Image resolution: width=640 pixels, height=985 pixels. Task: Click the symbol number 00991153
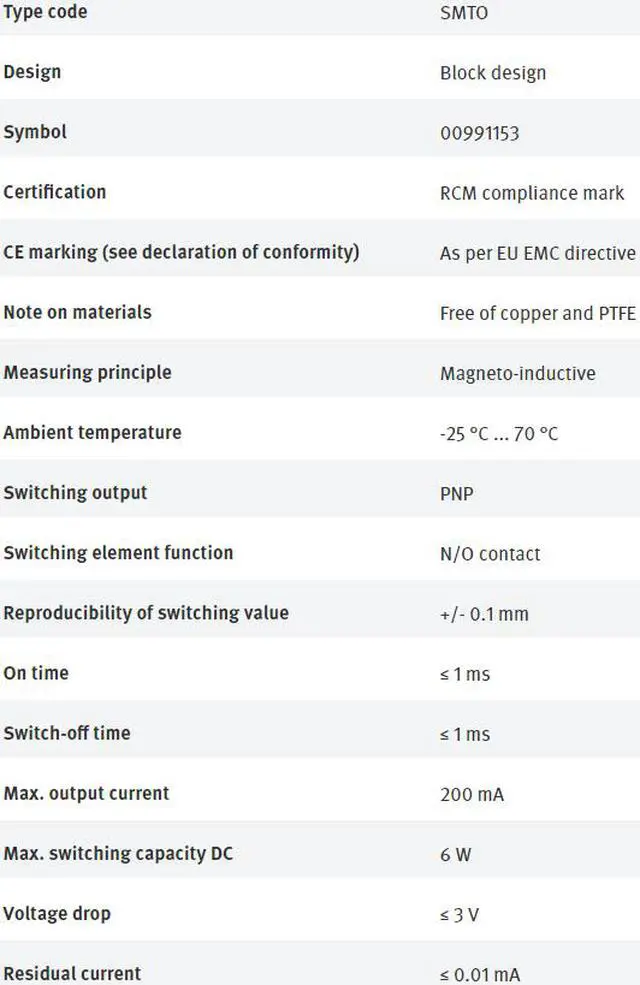pos(480,133)
